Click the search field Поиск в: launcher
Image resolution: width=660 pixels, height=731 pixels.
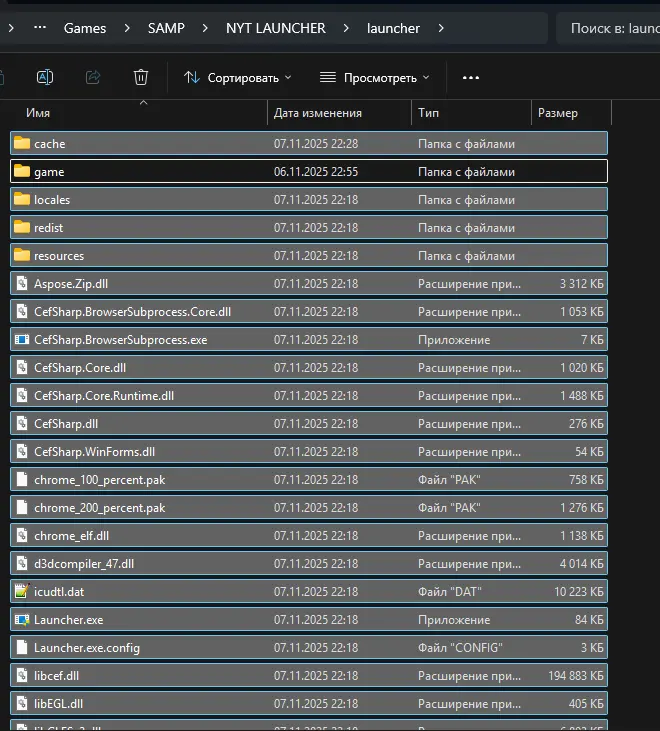612,29
